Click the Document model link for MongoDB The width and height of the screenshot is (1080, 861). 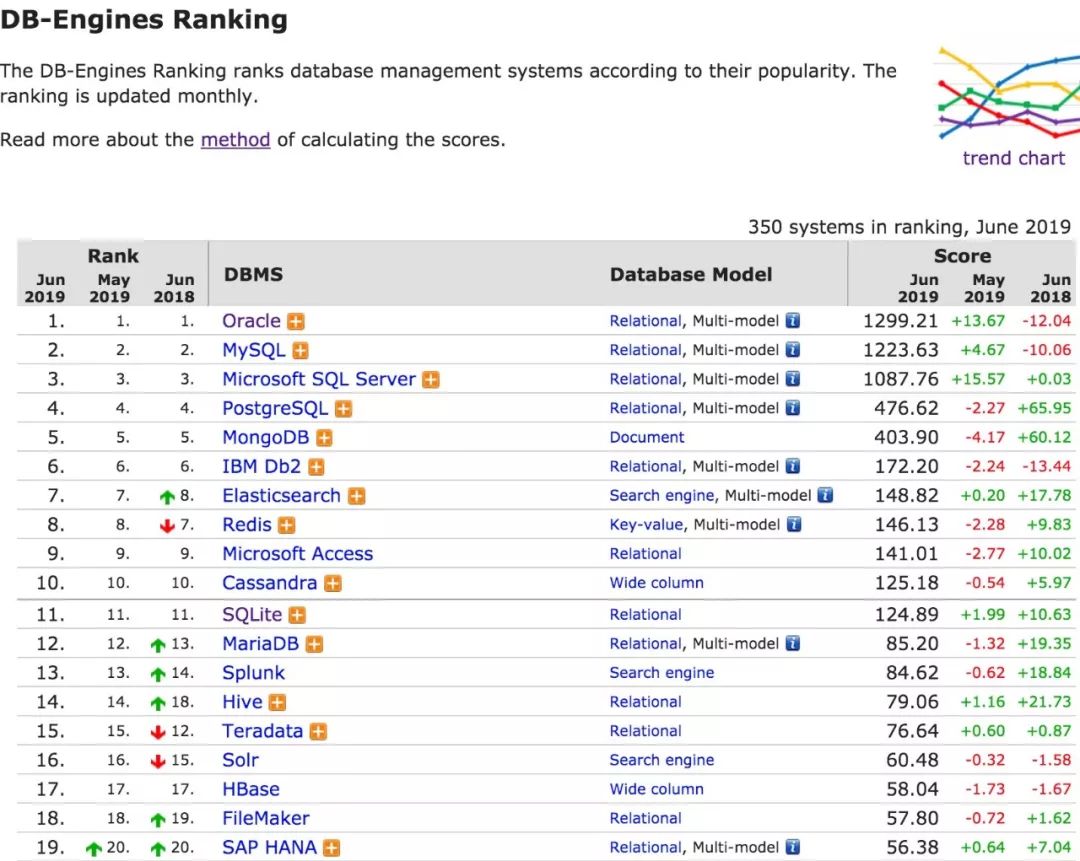647,437
